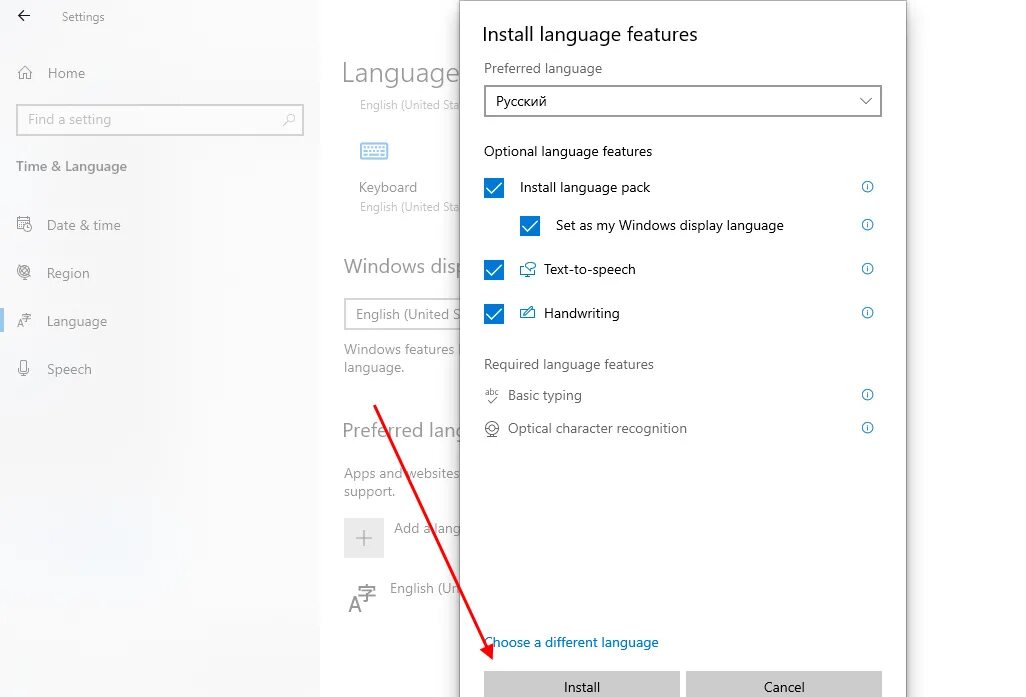Click the Basic typing abc icon

click(492, 395)
